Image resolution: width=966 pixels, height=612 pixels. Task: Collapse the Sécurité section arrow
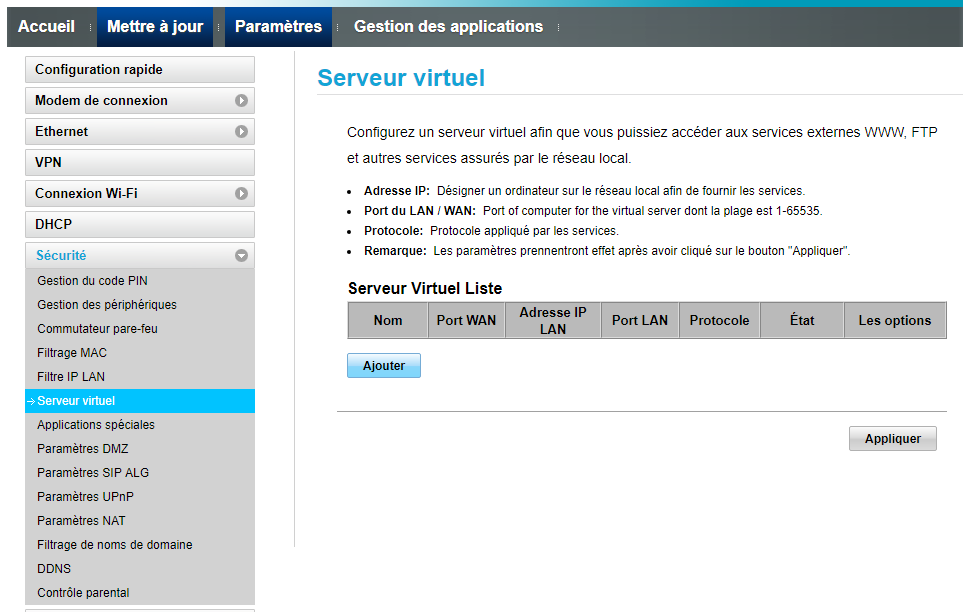point(241,256)
